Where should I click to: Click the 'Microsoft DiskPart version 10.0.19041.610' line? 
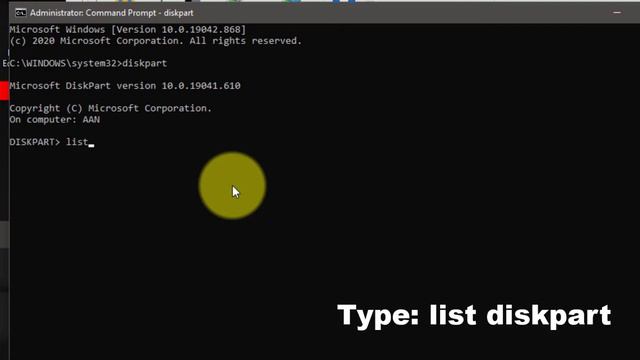[x=125, y=86]
